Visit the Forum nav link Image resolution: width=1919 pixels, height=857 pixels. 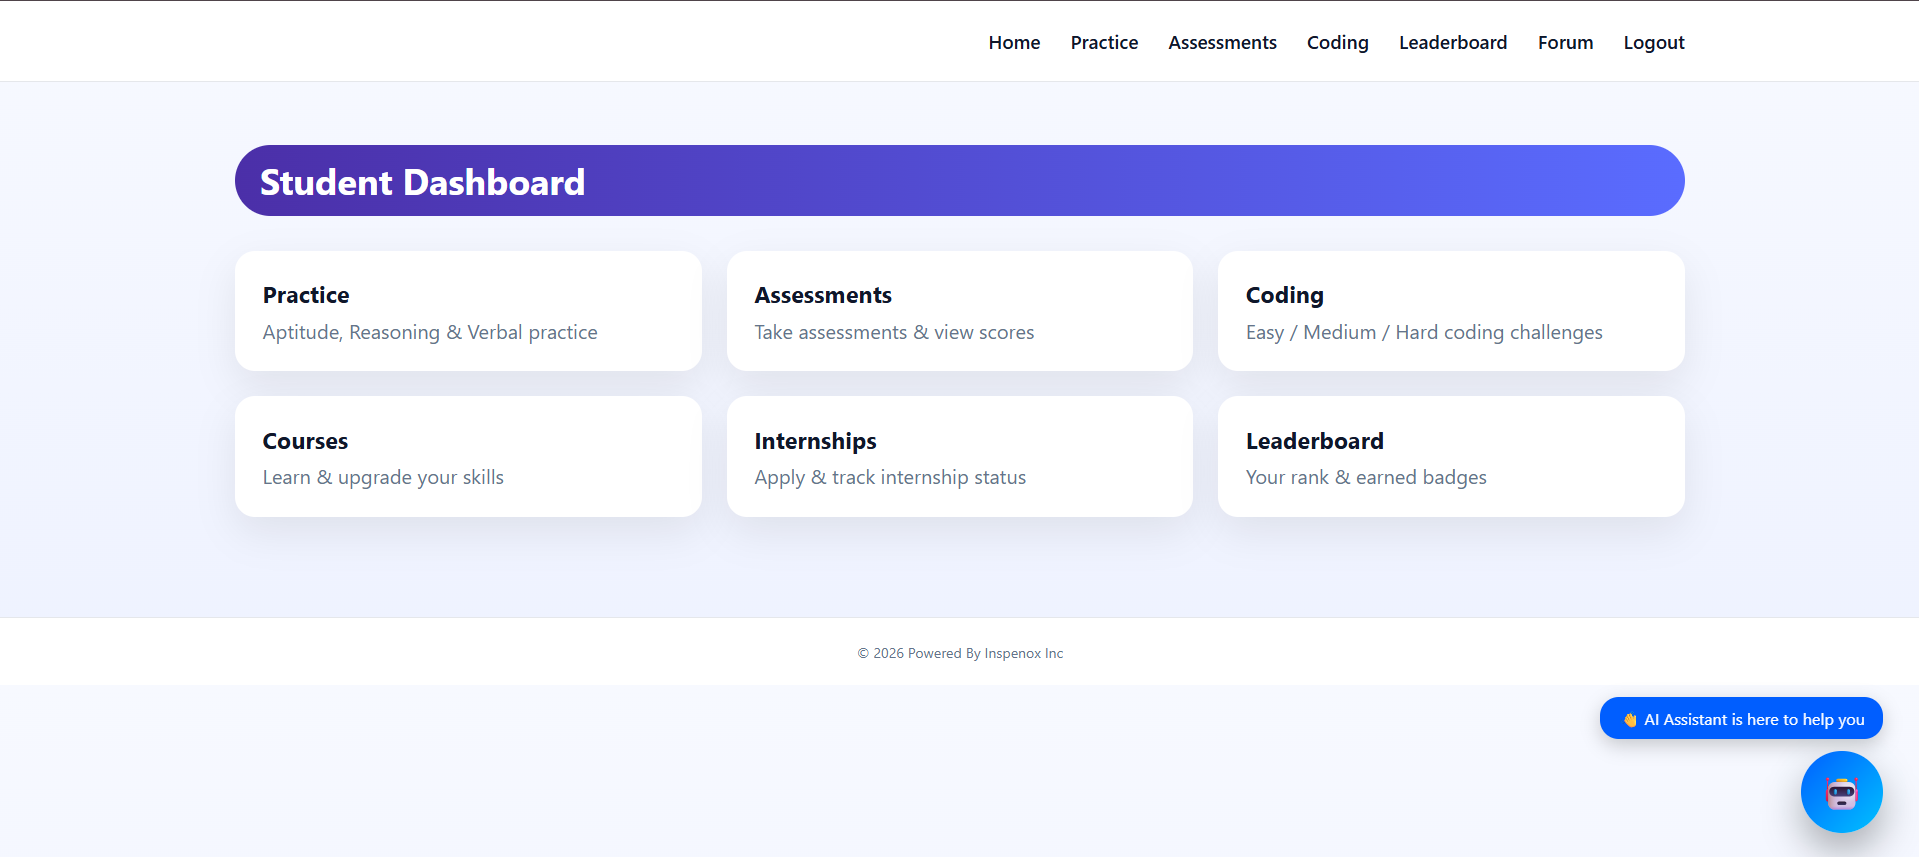(1565, 43)
